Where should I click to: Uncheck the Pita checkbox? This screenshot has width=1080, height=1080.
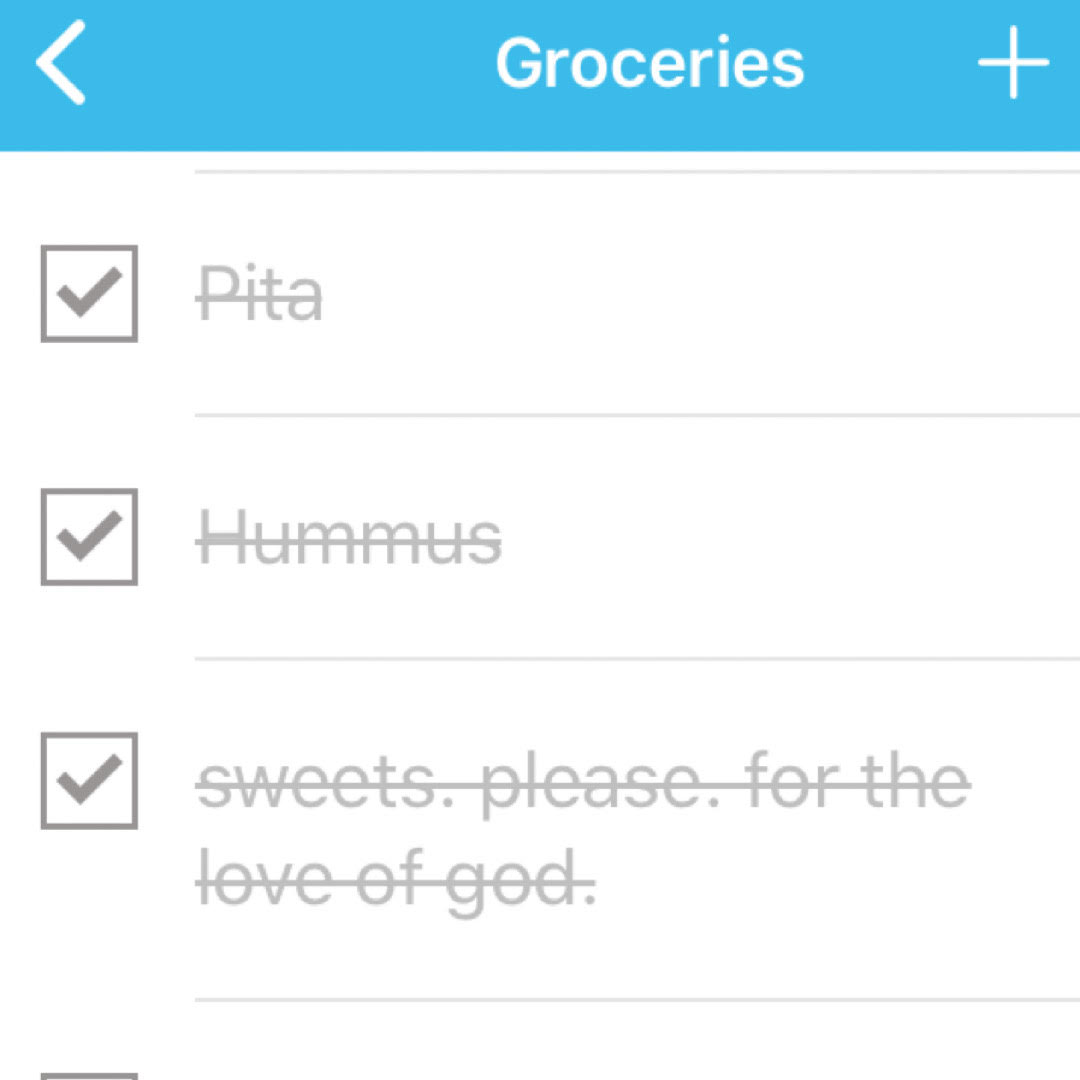(89, 294)
